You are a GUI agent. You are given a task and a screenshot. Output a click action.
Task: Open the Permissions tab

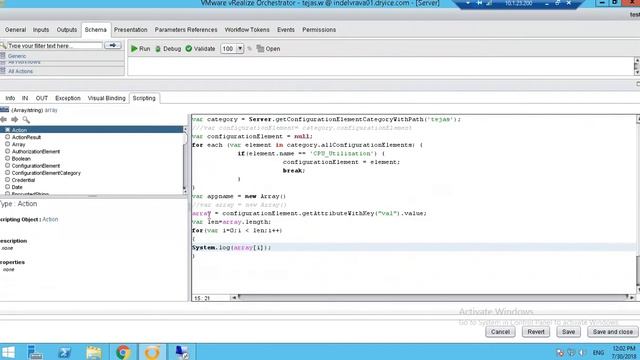(x=319, y=30)
